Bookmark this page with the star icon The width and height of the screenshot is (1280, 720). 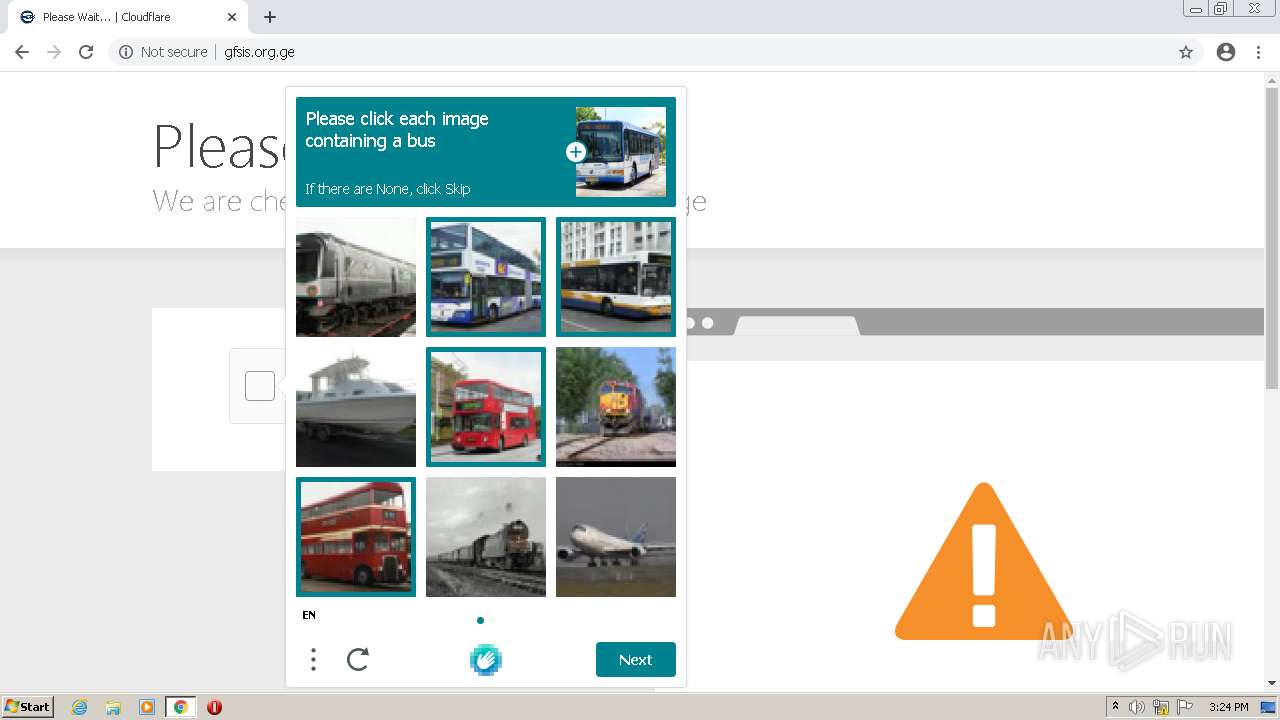click(1186, 52)
